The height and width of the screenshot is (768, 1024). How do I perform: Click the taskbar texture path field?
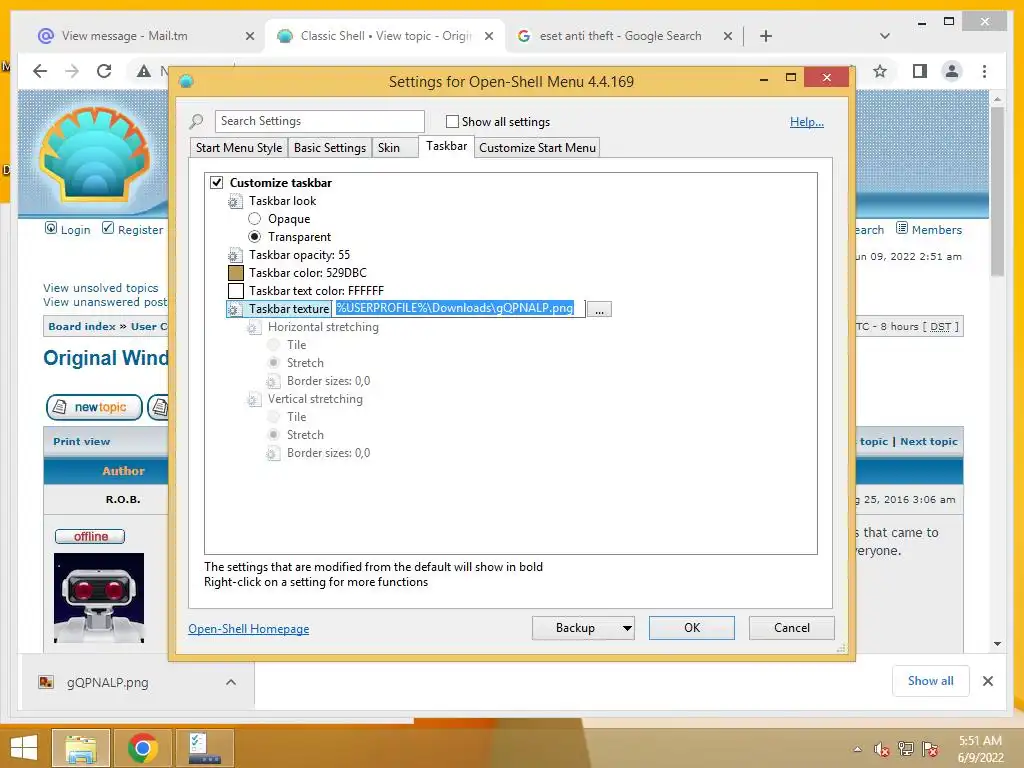[459, 308]
